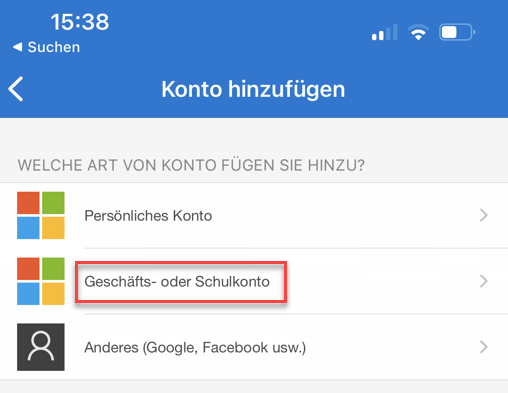The width and height of the screenshot is (508, 393).
Task: Tap the 15:38 clock in the status bar
Action: point(80,22)
